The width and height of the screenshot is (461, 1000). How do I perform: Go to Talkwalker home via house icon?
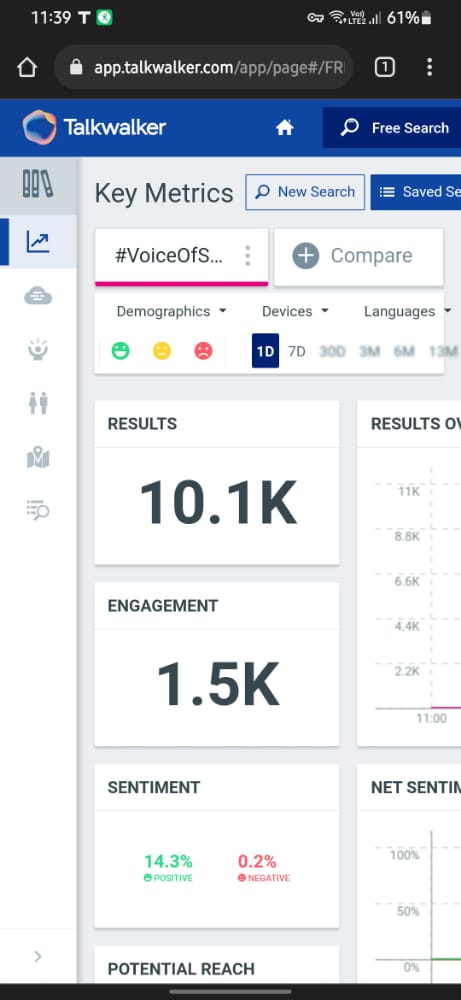pyautogui.click(x=284, y=128)
